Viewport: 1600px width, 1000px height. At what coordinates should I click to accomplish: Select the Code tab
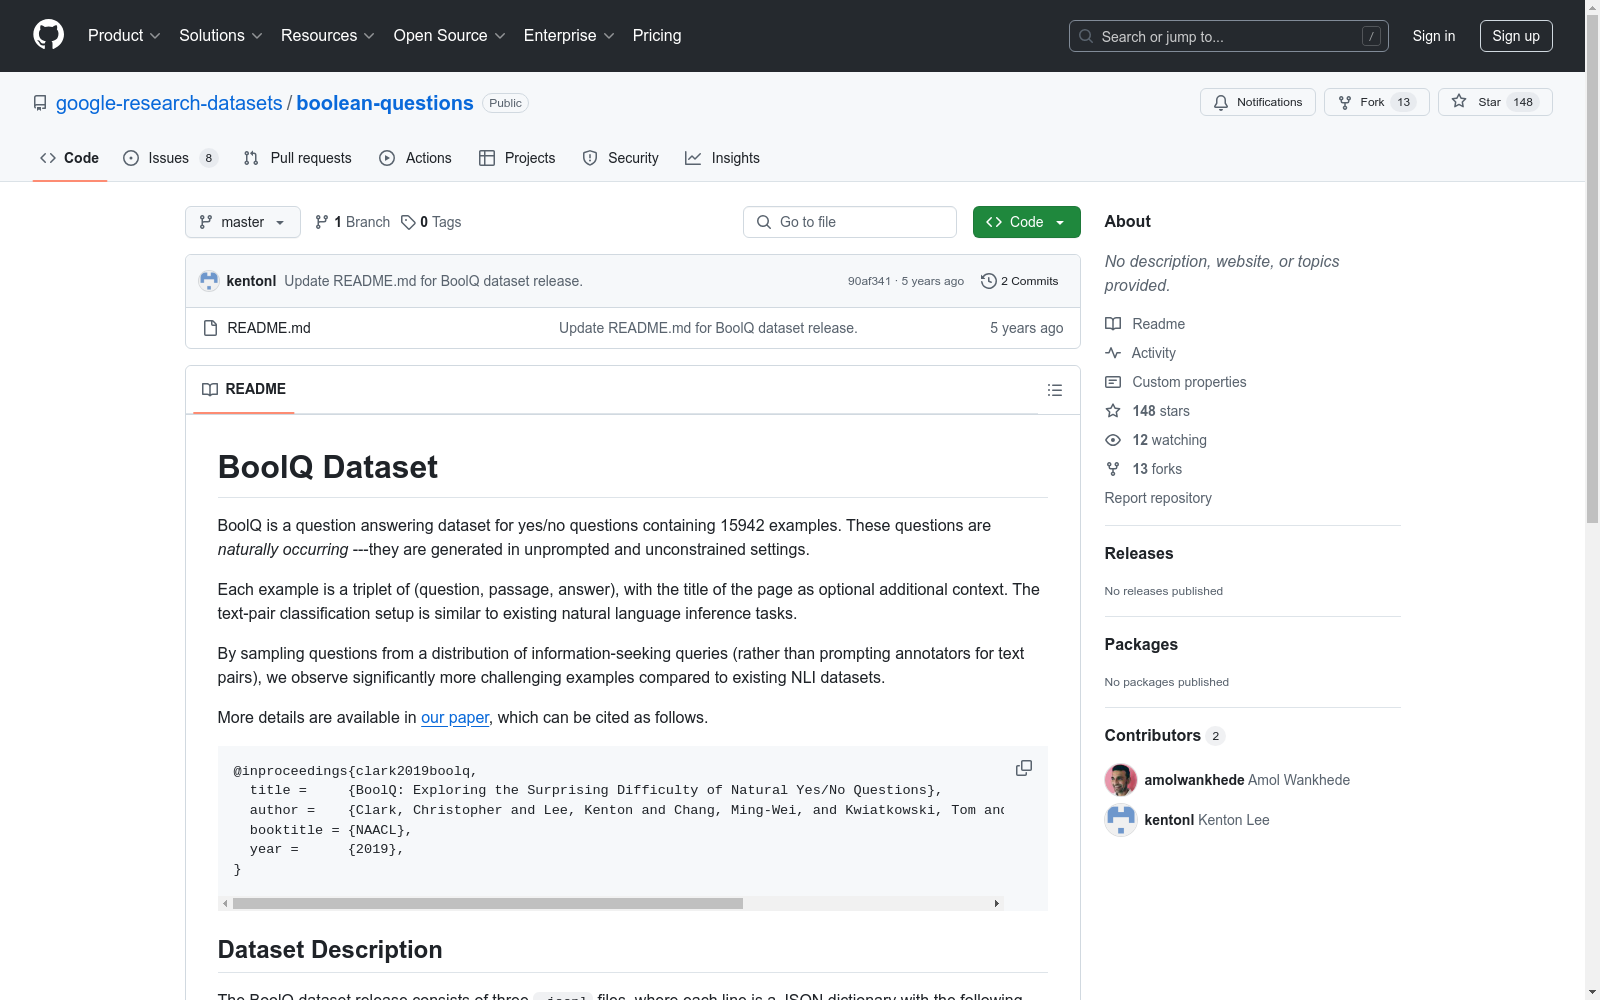(69, 158)
